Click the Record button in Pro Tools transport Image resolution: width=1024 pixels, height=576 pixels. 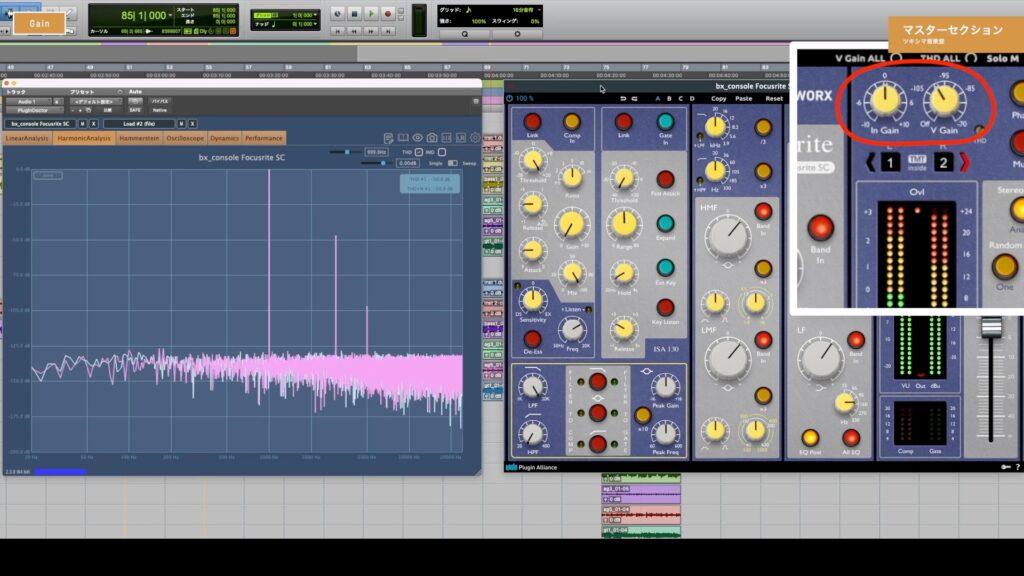[388, 14]
